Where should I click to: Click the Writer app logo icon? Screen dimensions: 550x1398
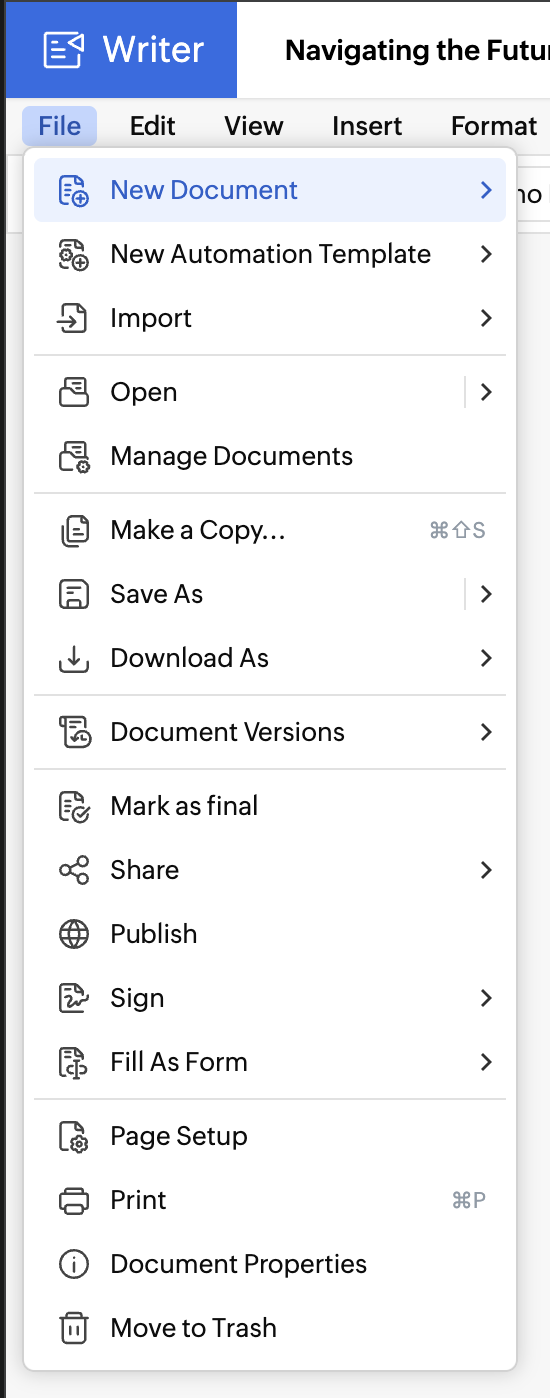coord(64,49)
